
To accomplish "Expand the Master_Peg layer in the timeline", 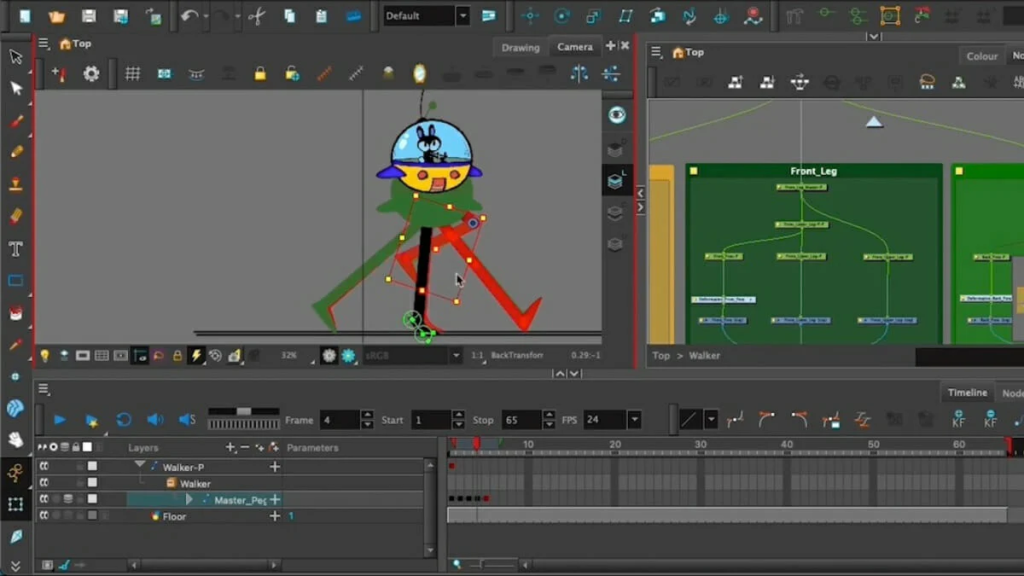I will tap(190, 499).
